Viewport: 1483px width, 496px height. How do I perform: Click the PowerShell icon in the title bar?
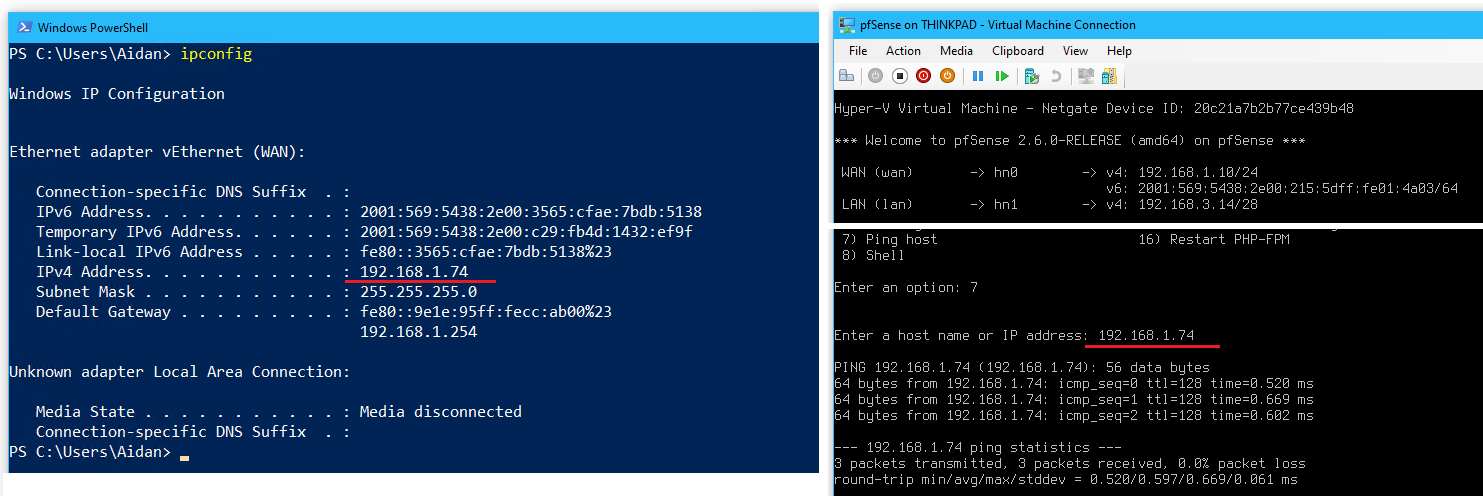[x=24, y=27]
